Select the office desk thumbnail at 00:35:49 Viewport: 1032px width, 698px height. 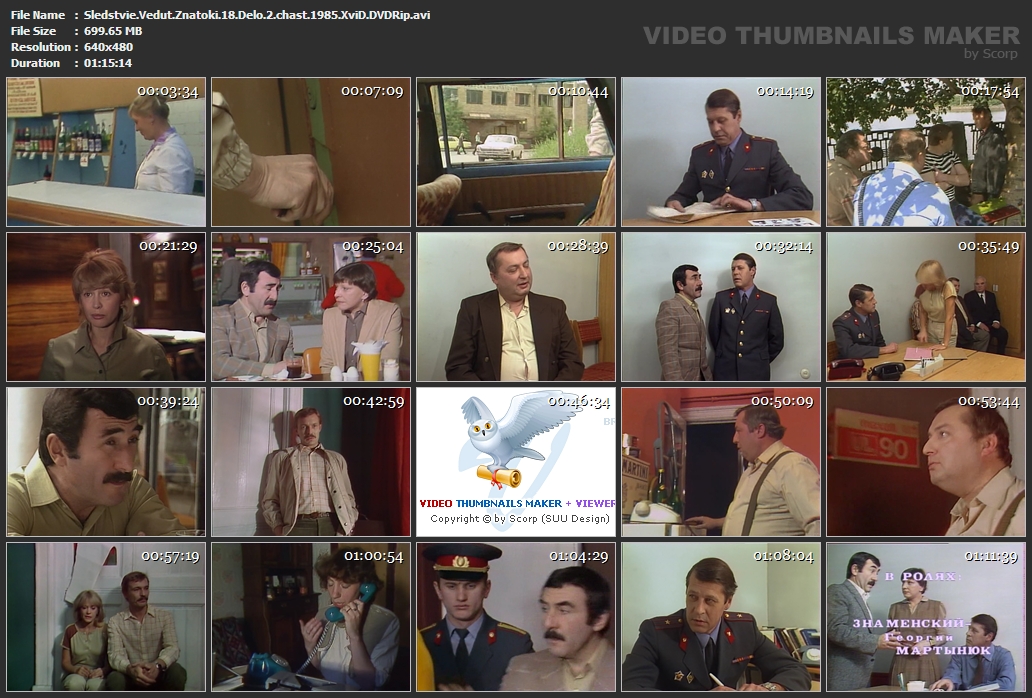click(x=925, y=307)
